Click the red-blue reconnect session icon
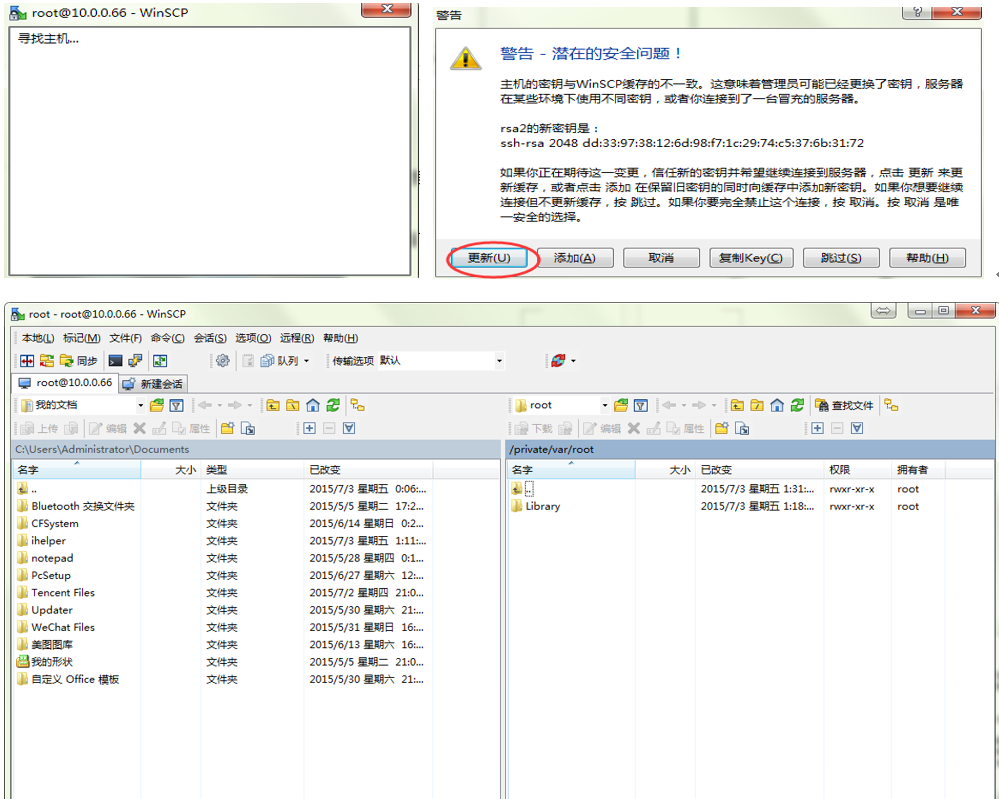Viewport: 999px width, 799px height. 558,361
